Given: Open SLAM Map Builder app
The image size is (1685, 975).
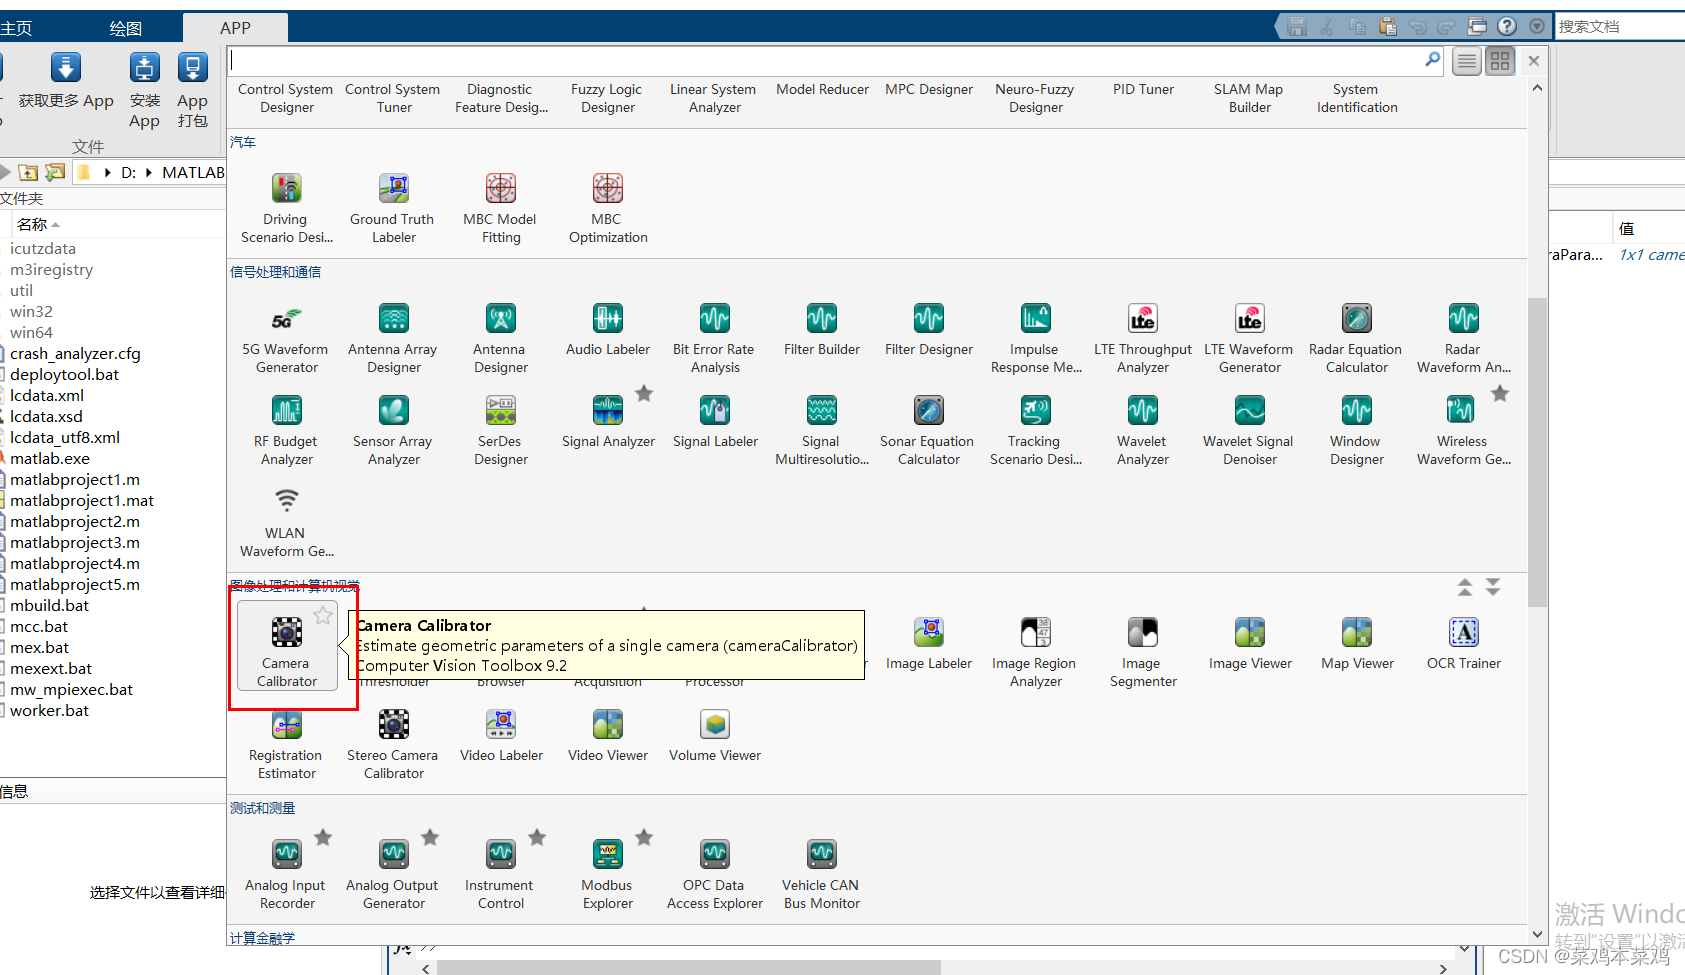Looking at the screenshot, I should click(x=1249, y=98).
